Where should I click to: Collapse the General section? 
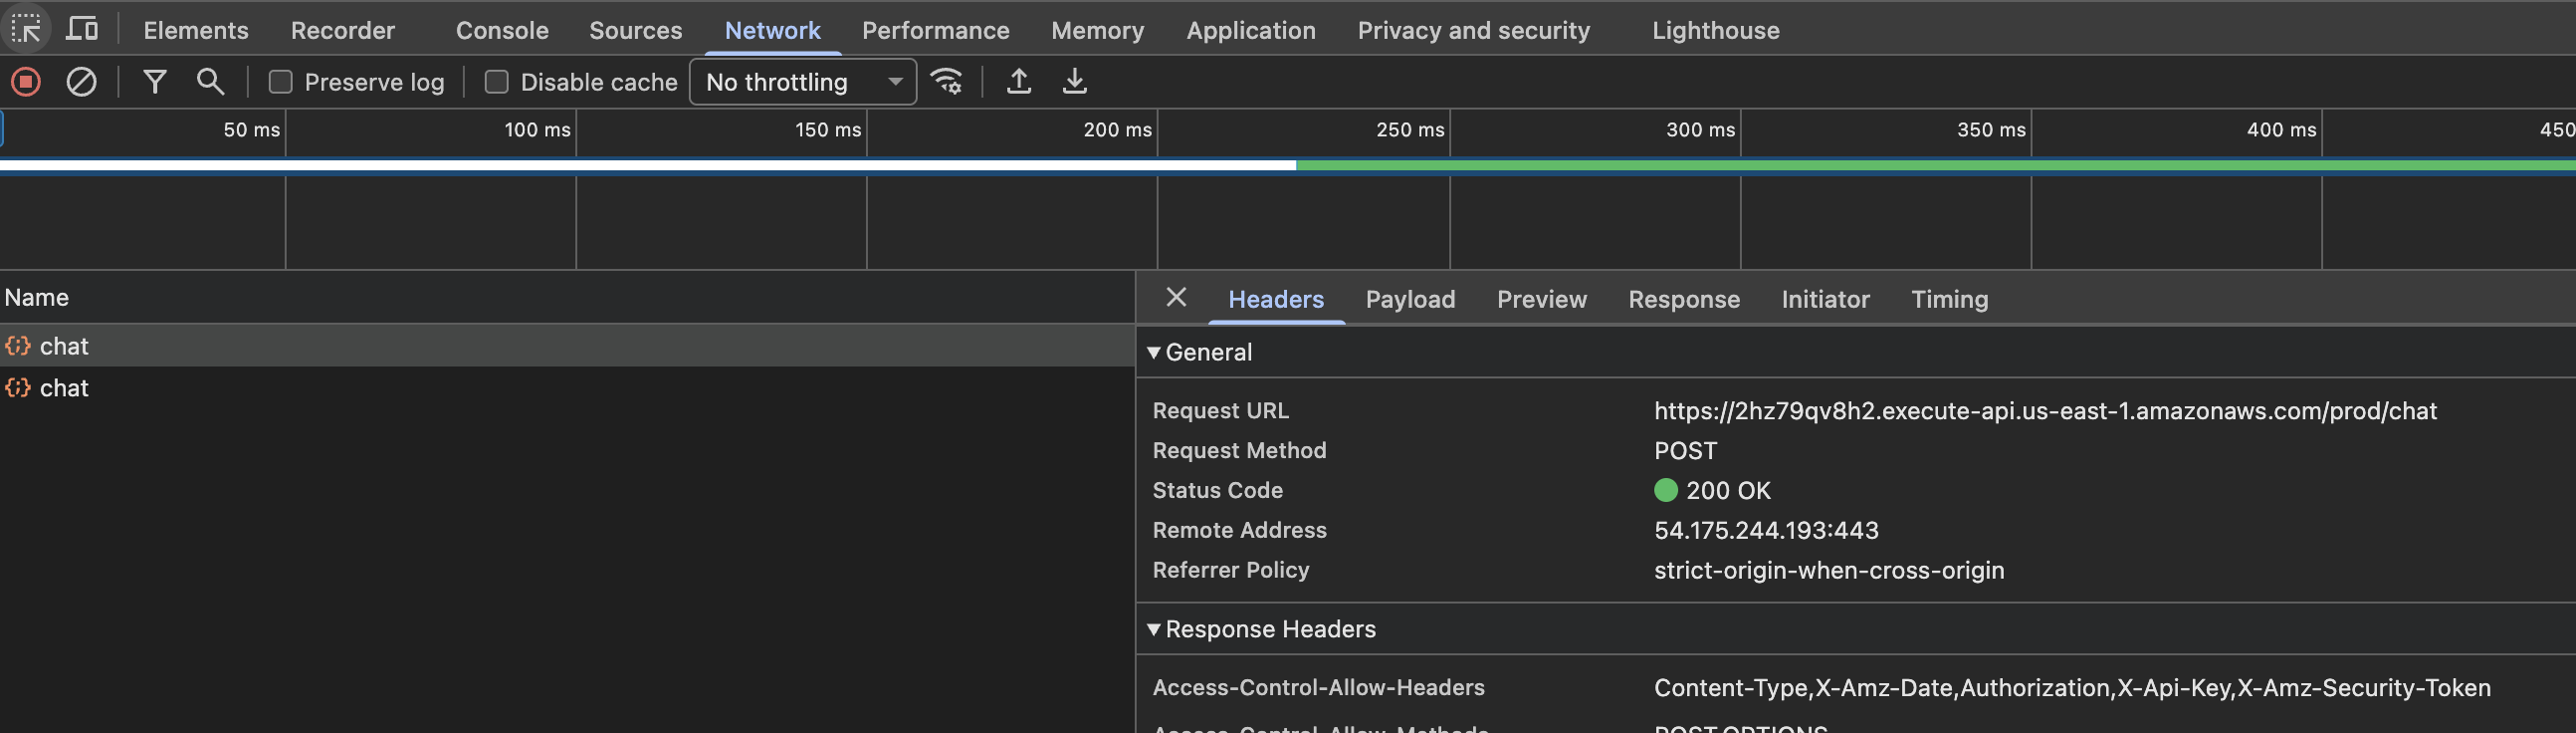[1154, 352]
